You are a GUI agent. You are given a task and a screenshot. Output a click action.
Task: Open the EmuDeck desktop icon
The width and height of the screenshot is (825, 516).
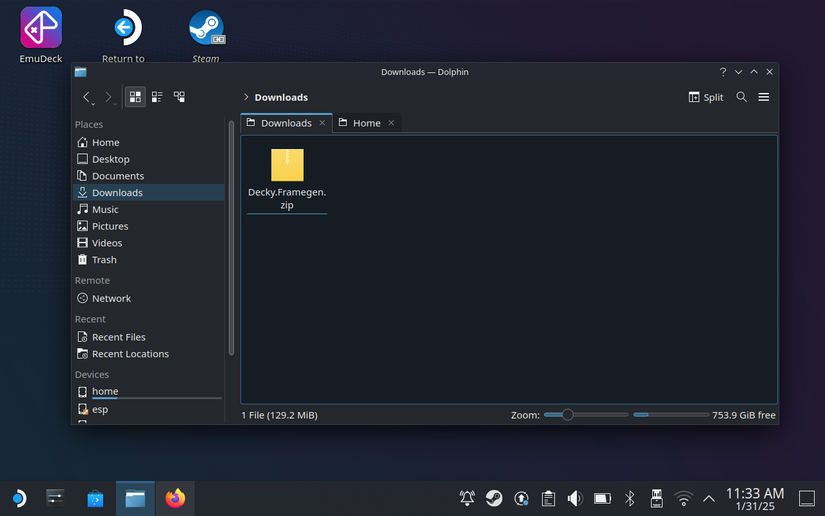point(41,30)
